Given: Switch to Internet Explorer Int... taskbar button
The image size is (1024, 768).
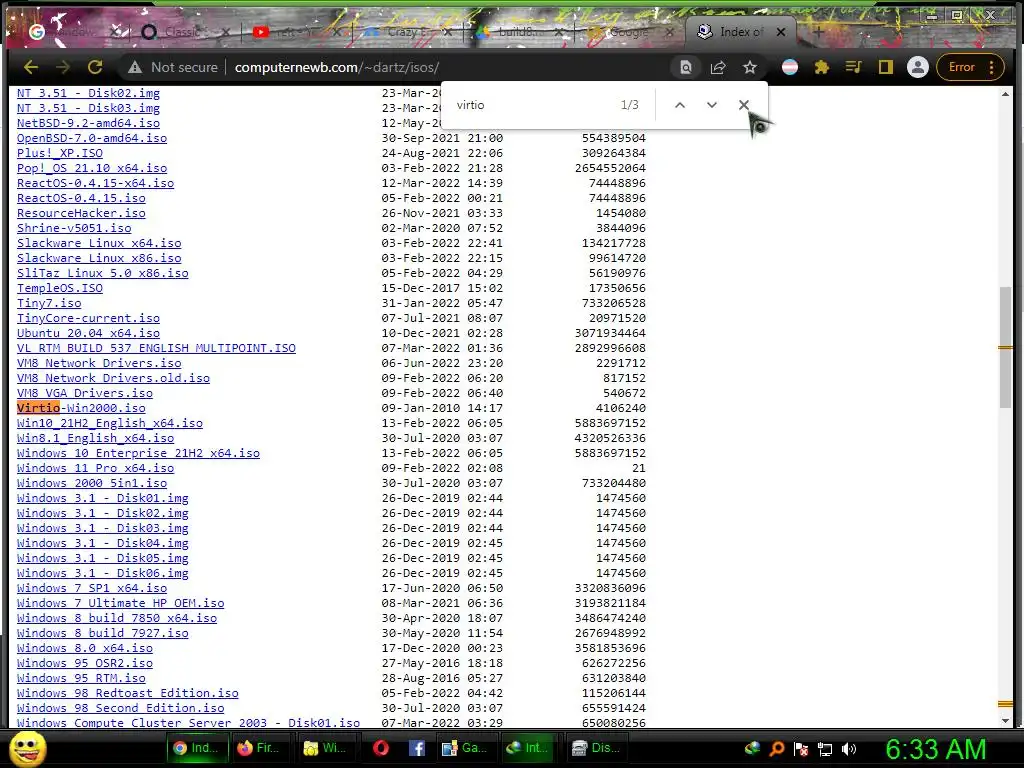Looking at the screenshot, I should tap(528, 748).
